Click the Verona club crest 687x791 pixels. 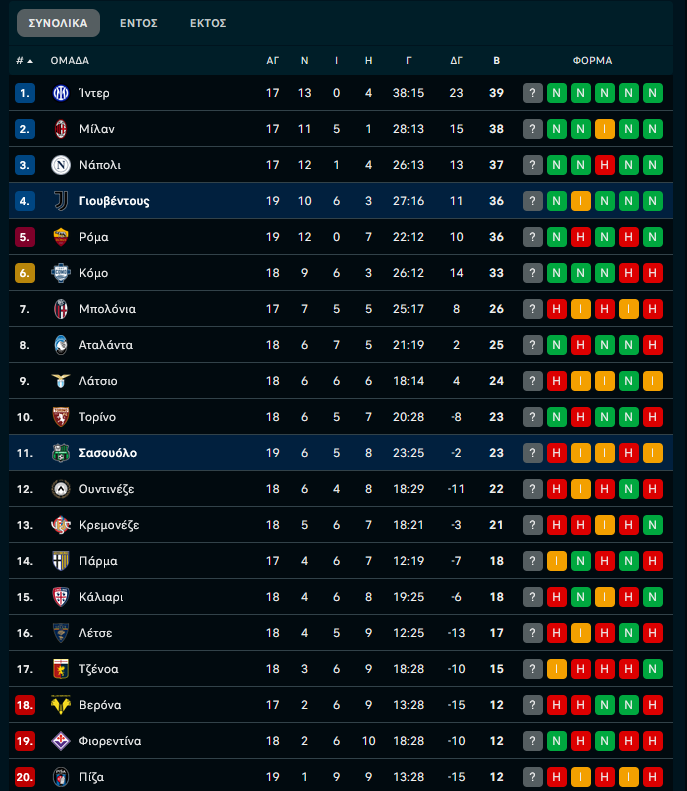point(60,705)
